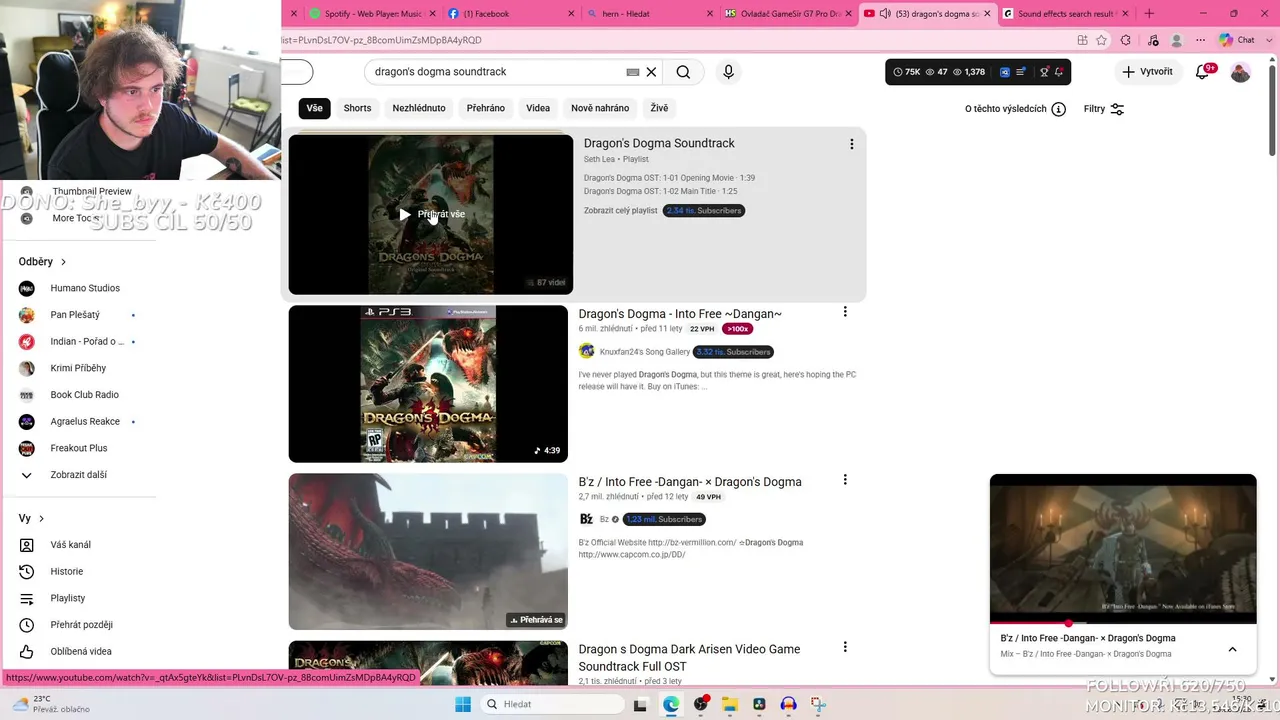This screenshot has height=720, width=1280.
Task: Expand the miniplayer with the chevron
Action: pyautogui.click(x=1232, y=649)
